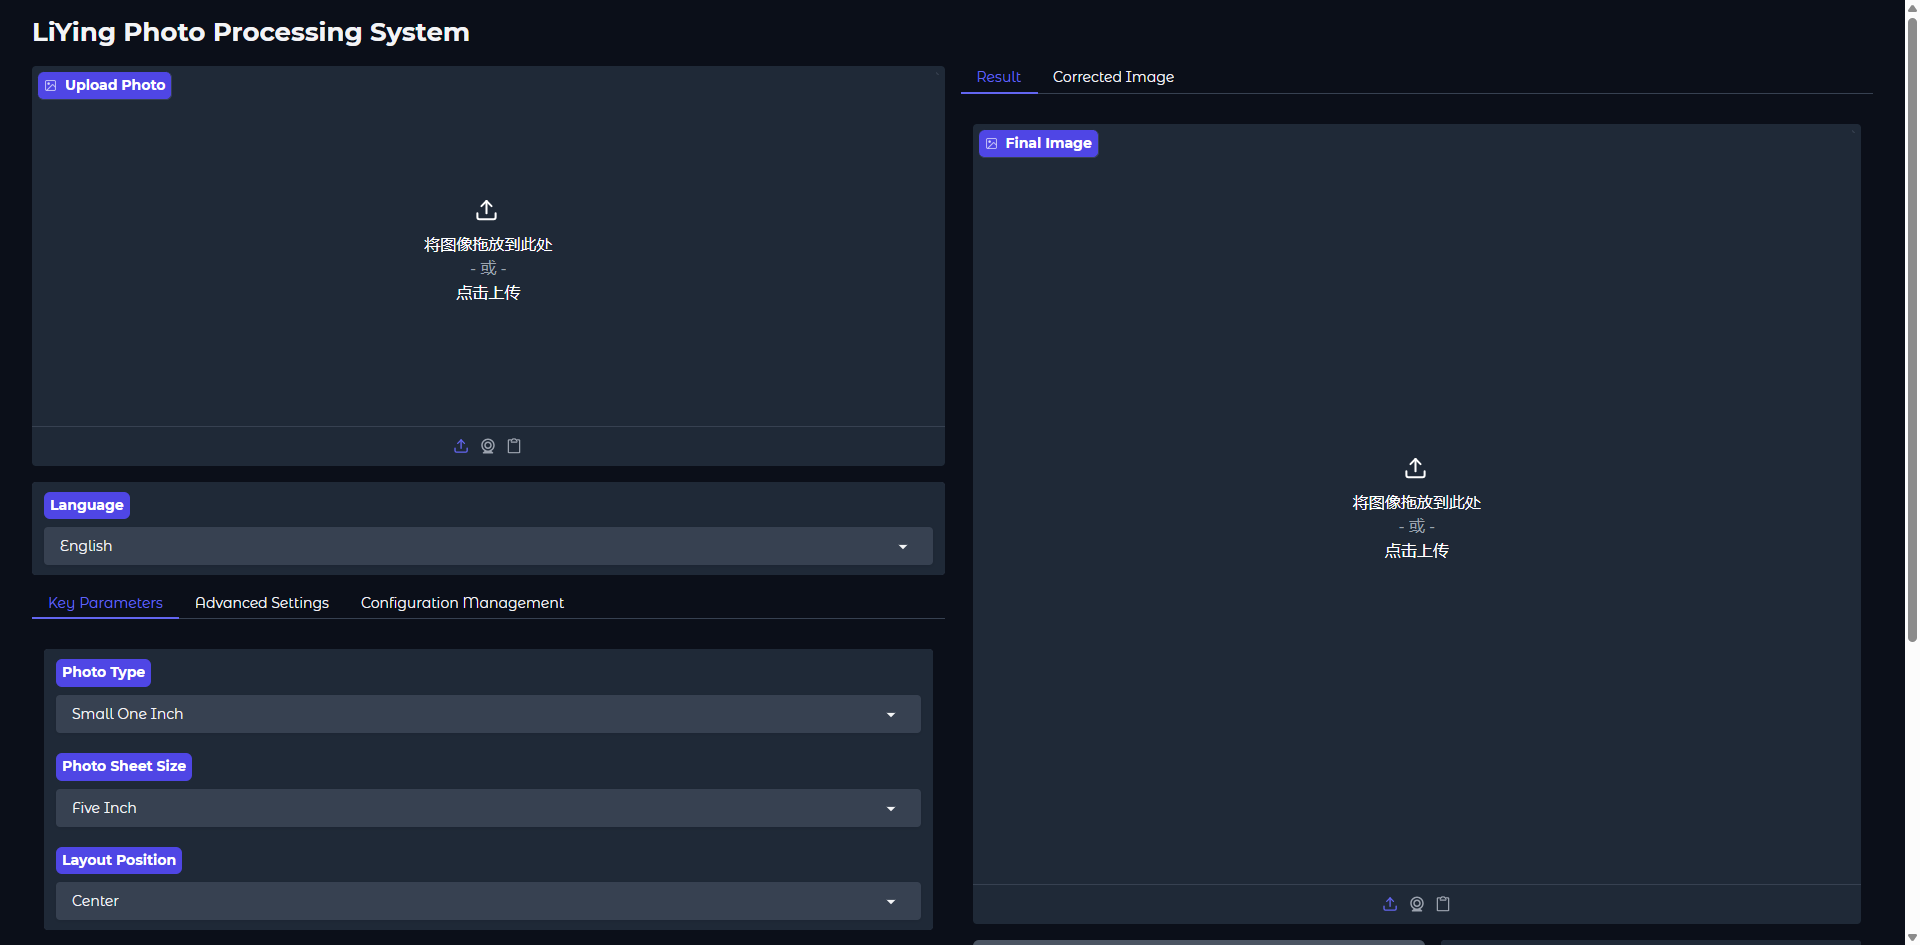Viewport: 1920px width, 945px height.
Task: Open the Configuration Management tab
Action: tap(462, 603)
